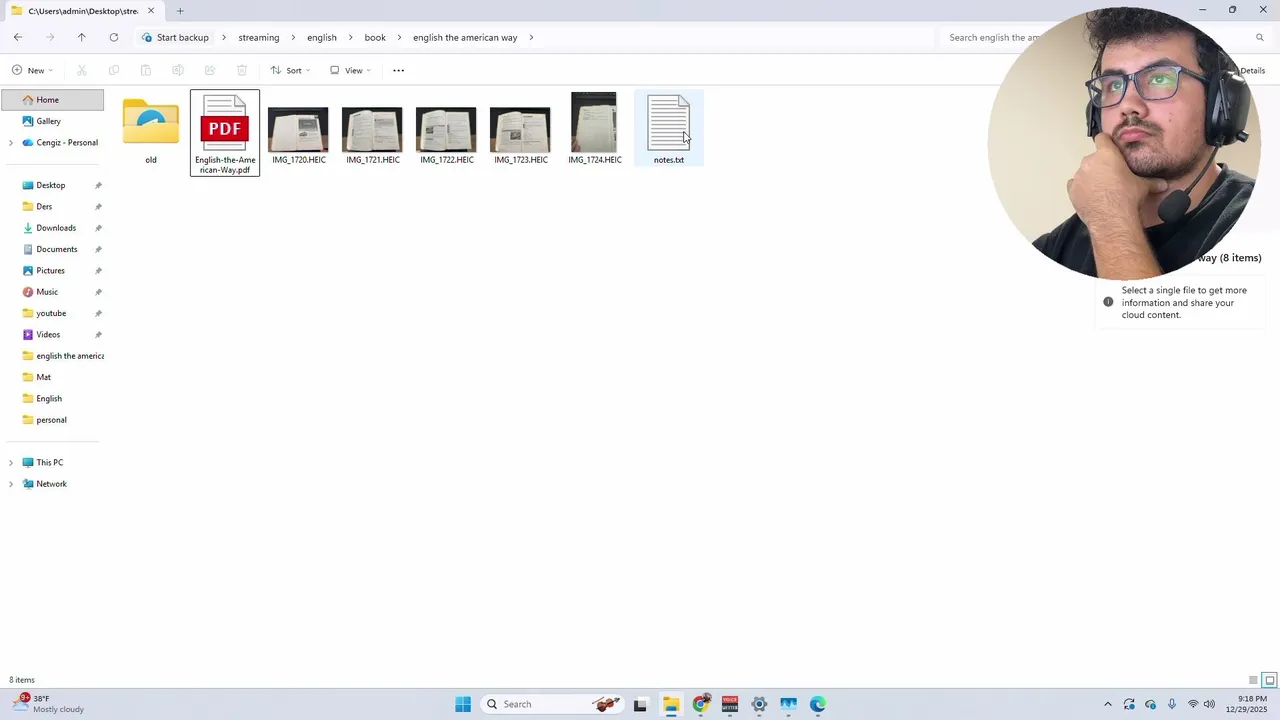Refresh the current folder
The width and height of the screenshot is (1280, 720).
[114, 37]
